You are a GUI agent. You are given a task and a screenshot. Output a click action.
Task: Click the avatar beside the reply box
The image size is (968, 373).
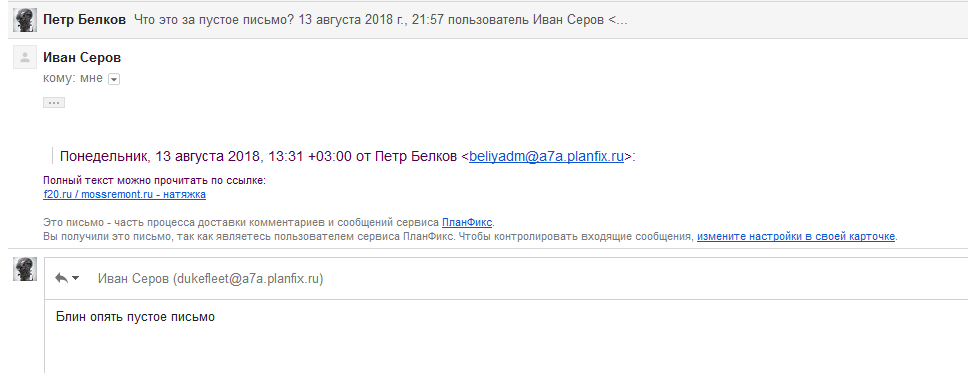(25, 270)
